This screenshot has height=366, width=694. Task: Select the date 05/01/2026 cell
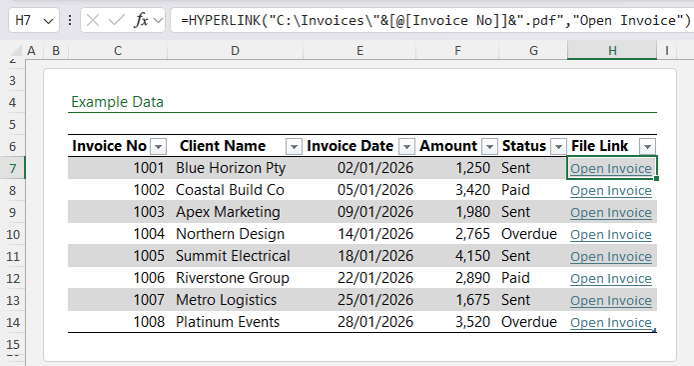click(x=360, y=190)
